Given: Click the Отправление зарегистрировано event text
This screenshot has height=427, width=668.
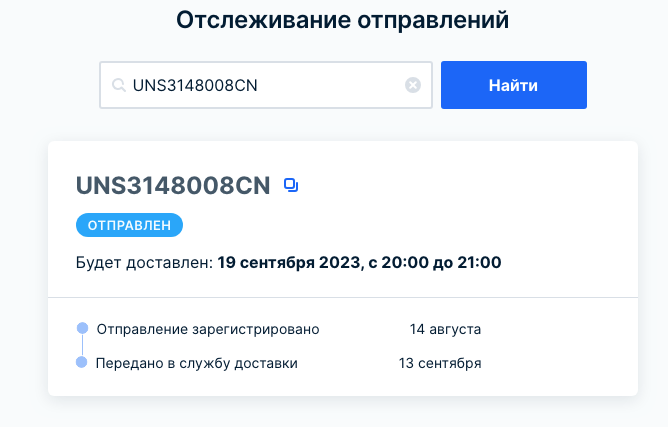Looking at the screenshot, I should pos(207,328).
